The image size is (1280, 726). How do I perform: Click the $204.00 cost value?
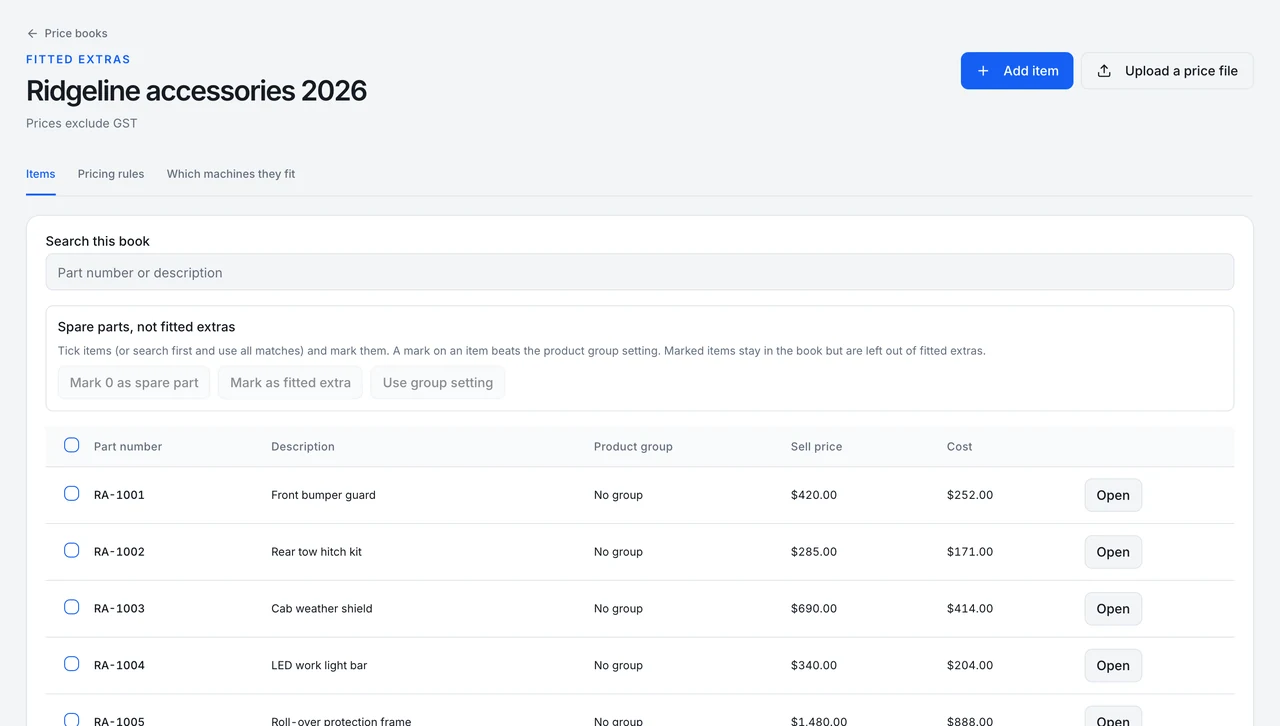(x=970, y=666)
